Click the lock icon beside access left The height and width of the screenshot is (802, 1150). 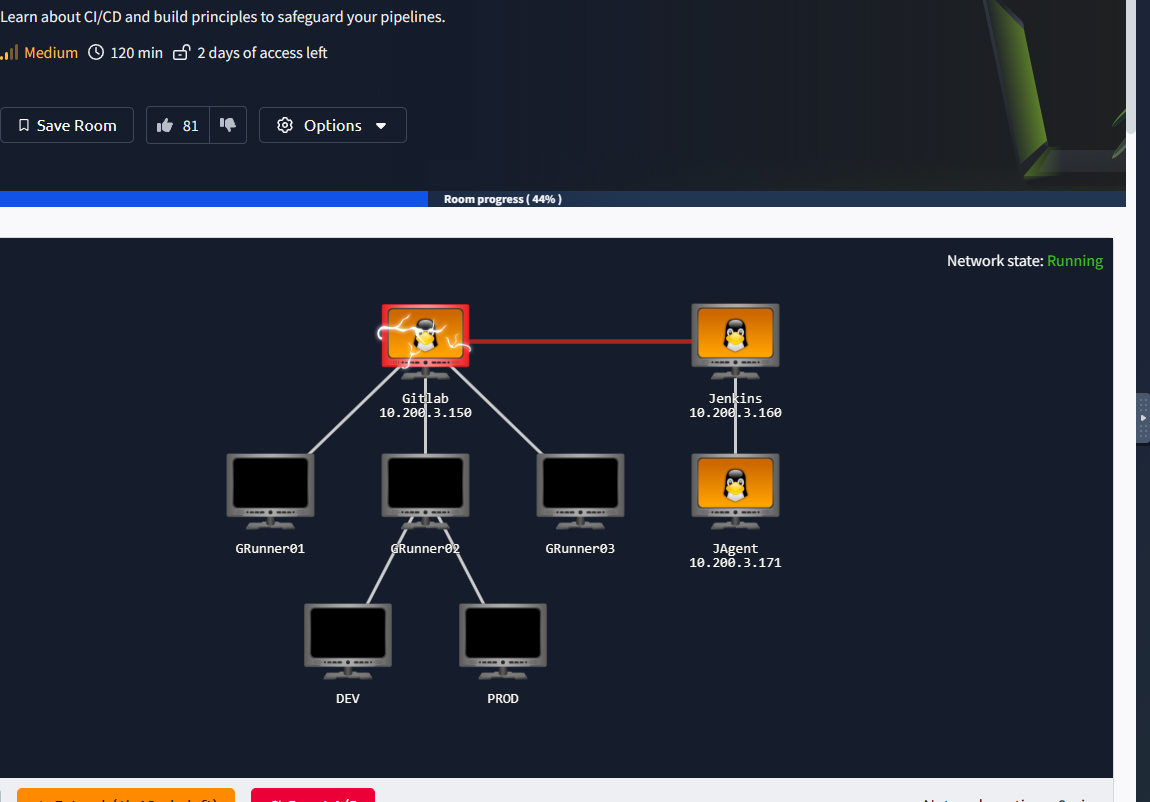point(181,52)
